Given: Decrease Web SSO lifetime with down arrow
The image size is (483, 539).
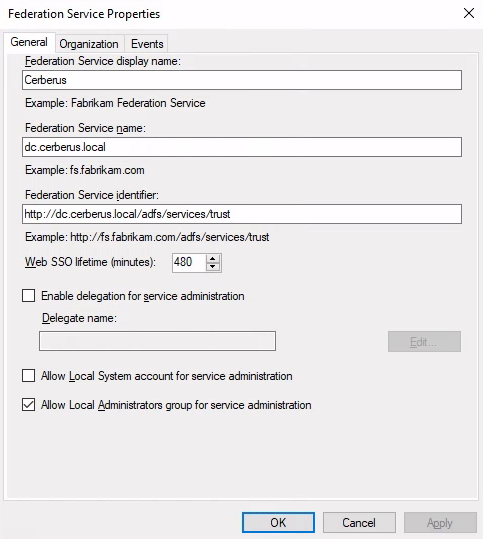Looking at the screenshot, I should click(213, 267).
